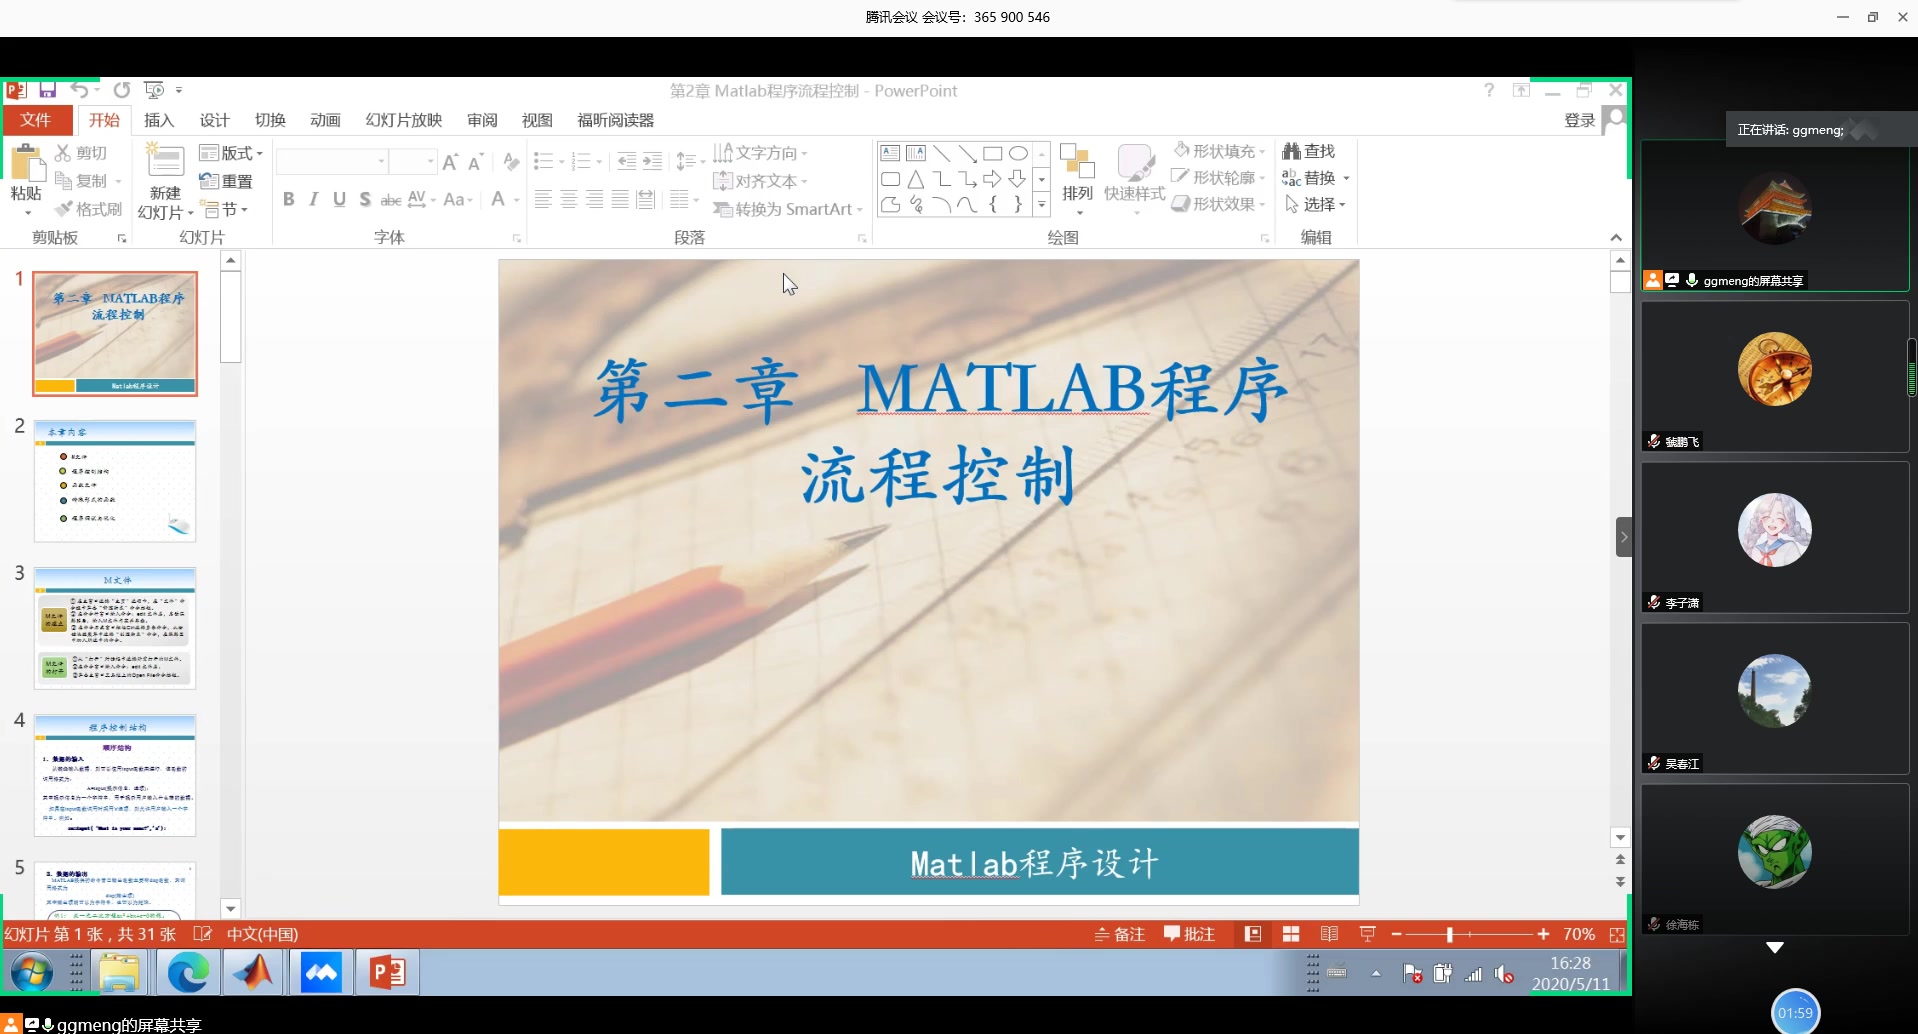Image resolution: width=1918 pixels, height=1034 pixels.
Task: Open Layout (版式) dropdown
Action: tap(231, 153)
